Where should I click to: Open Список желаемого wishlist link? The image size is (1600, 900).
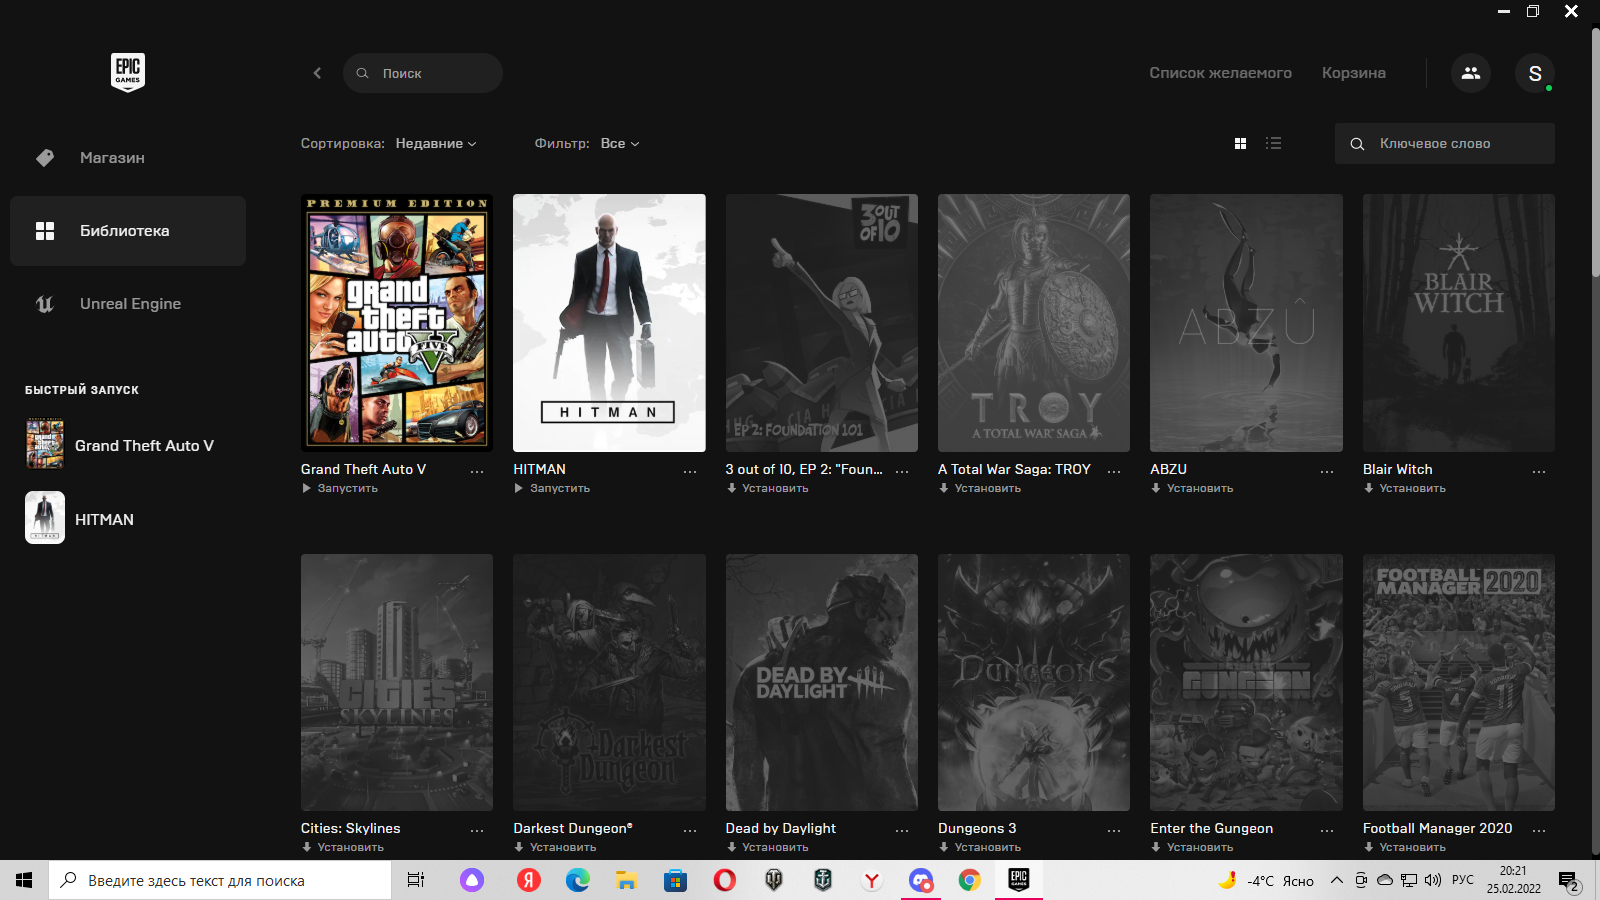(x=1220, y=73)
